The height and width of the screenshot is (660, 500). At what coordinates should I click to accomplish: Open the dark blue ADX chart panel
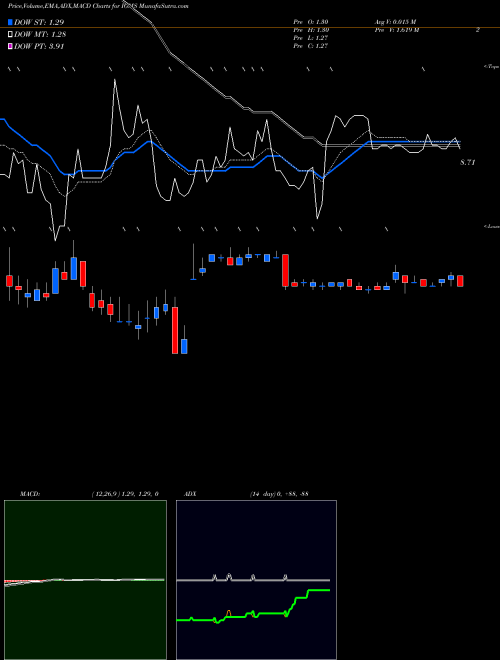[x=256, y=580]
